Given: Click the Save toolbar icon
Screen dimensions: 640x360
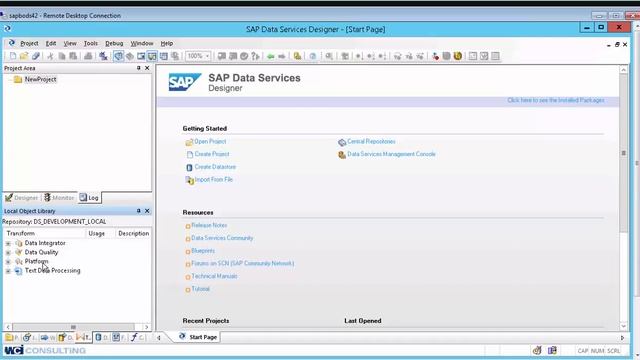Looking at the screenshot, I should 36,56.
